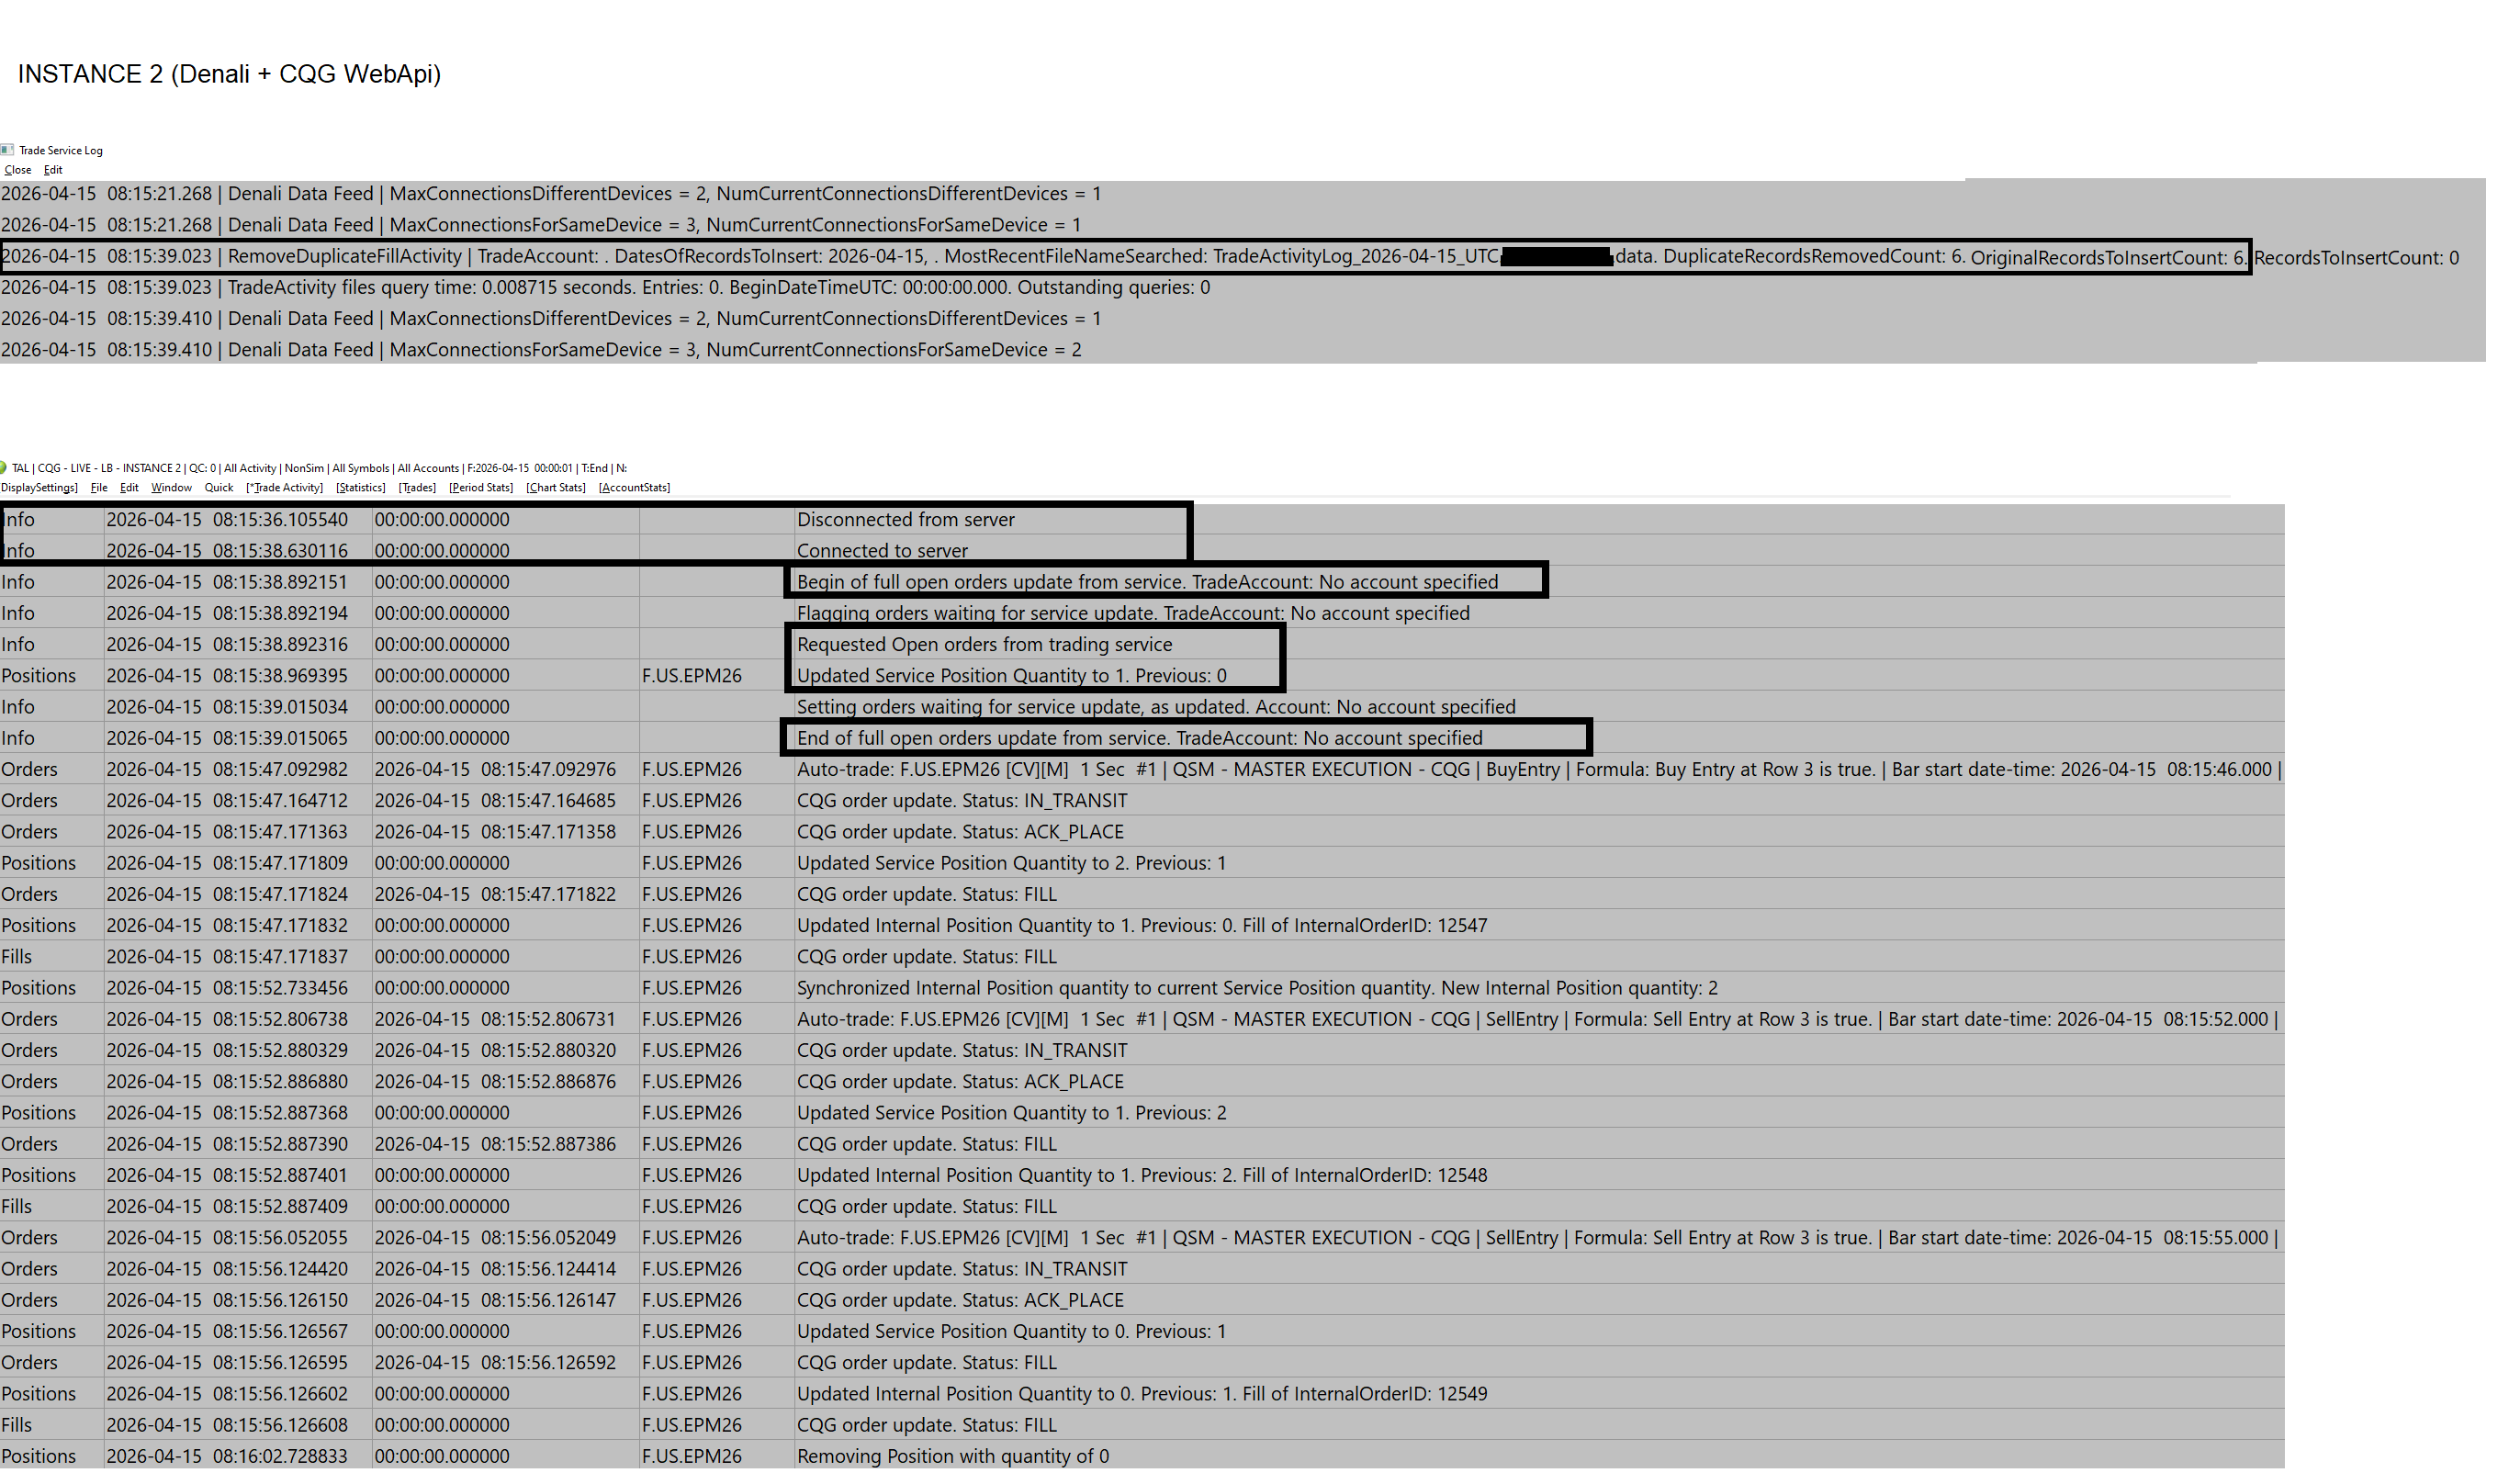Switch to the Chart Stats tab
2509x1484 pixels.
click(x=556, y=488)
